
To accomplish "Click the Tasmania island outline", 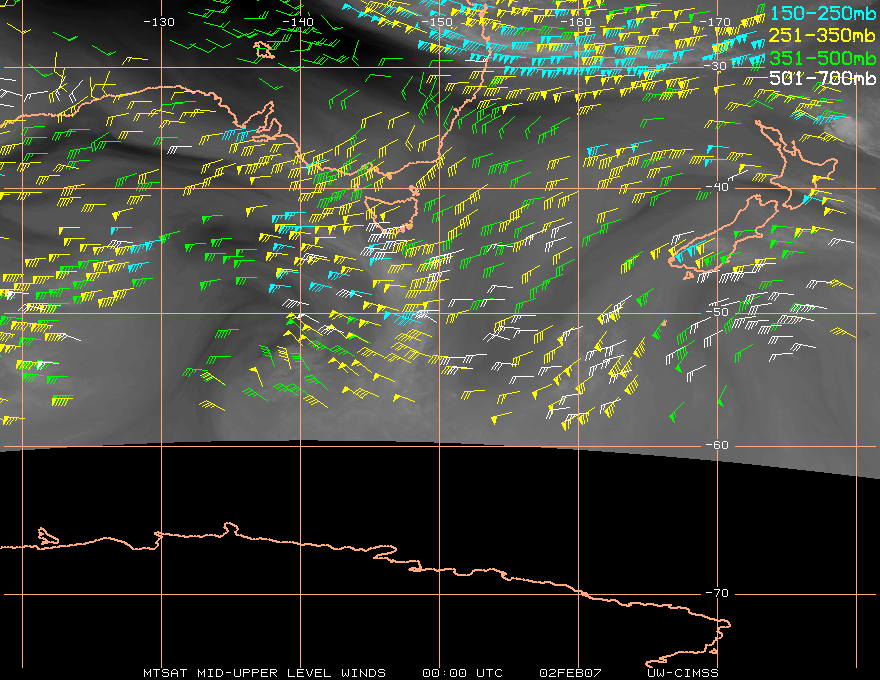I will pyautogui.click(x=388, y=213).
